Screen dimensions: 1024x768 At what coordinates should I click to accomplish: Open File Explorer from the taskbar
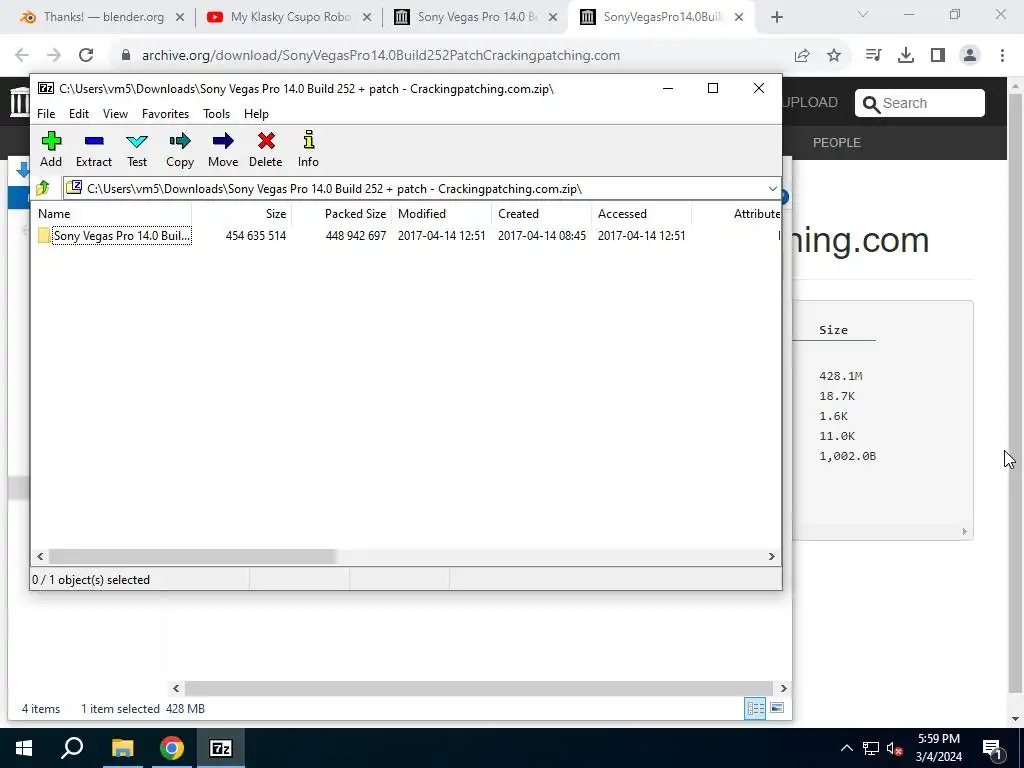(122, 748)
